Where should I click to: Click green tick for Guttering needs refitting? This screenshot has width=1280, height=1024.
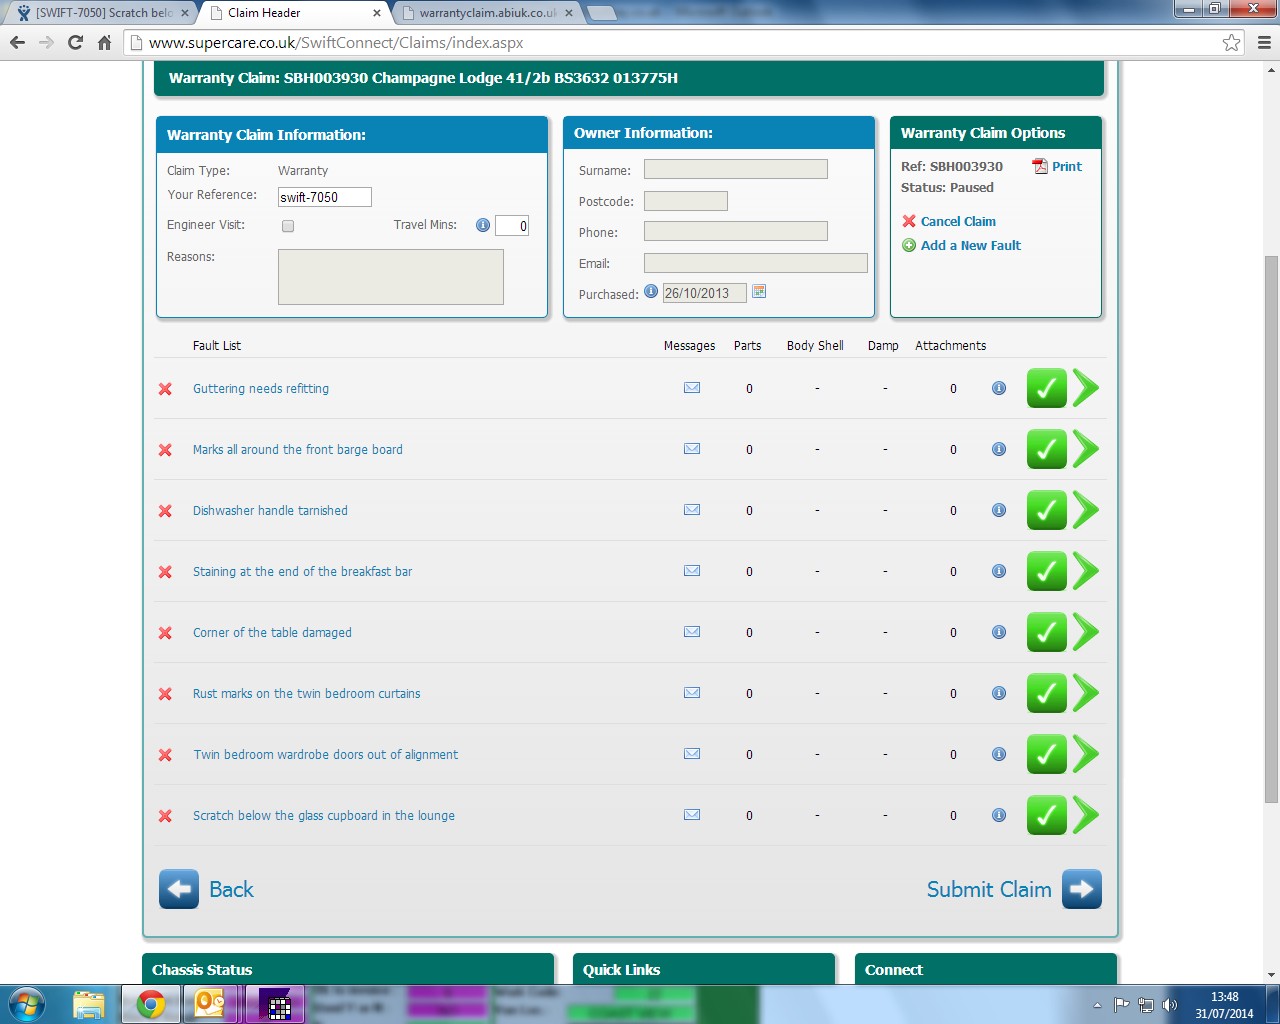[x=1047, y=388]
